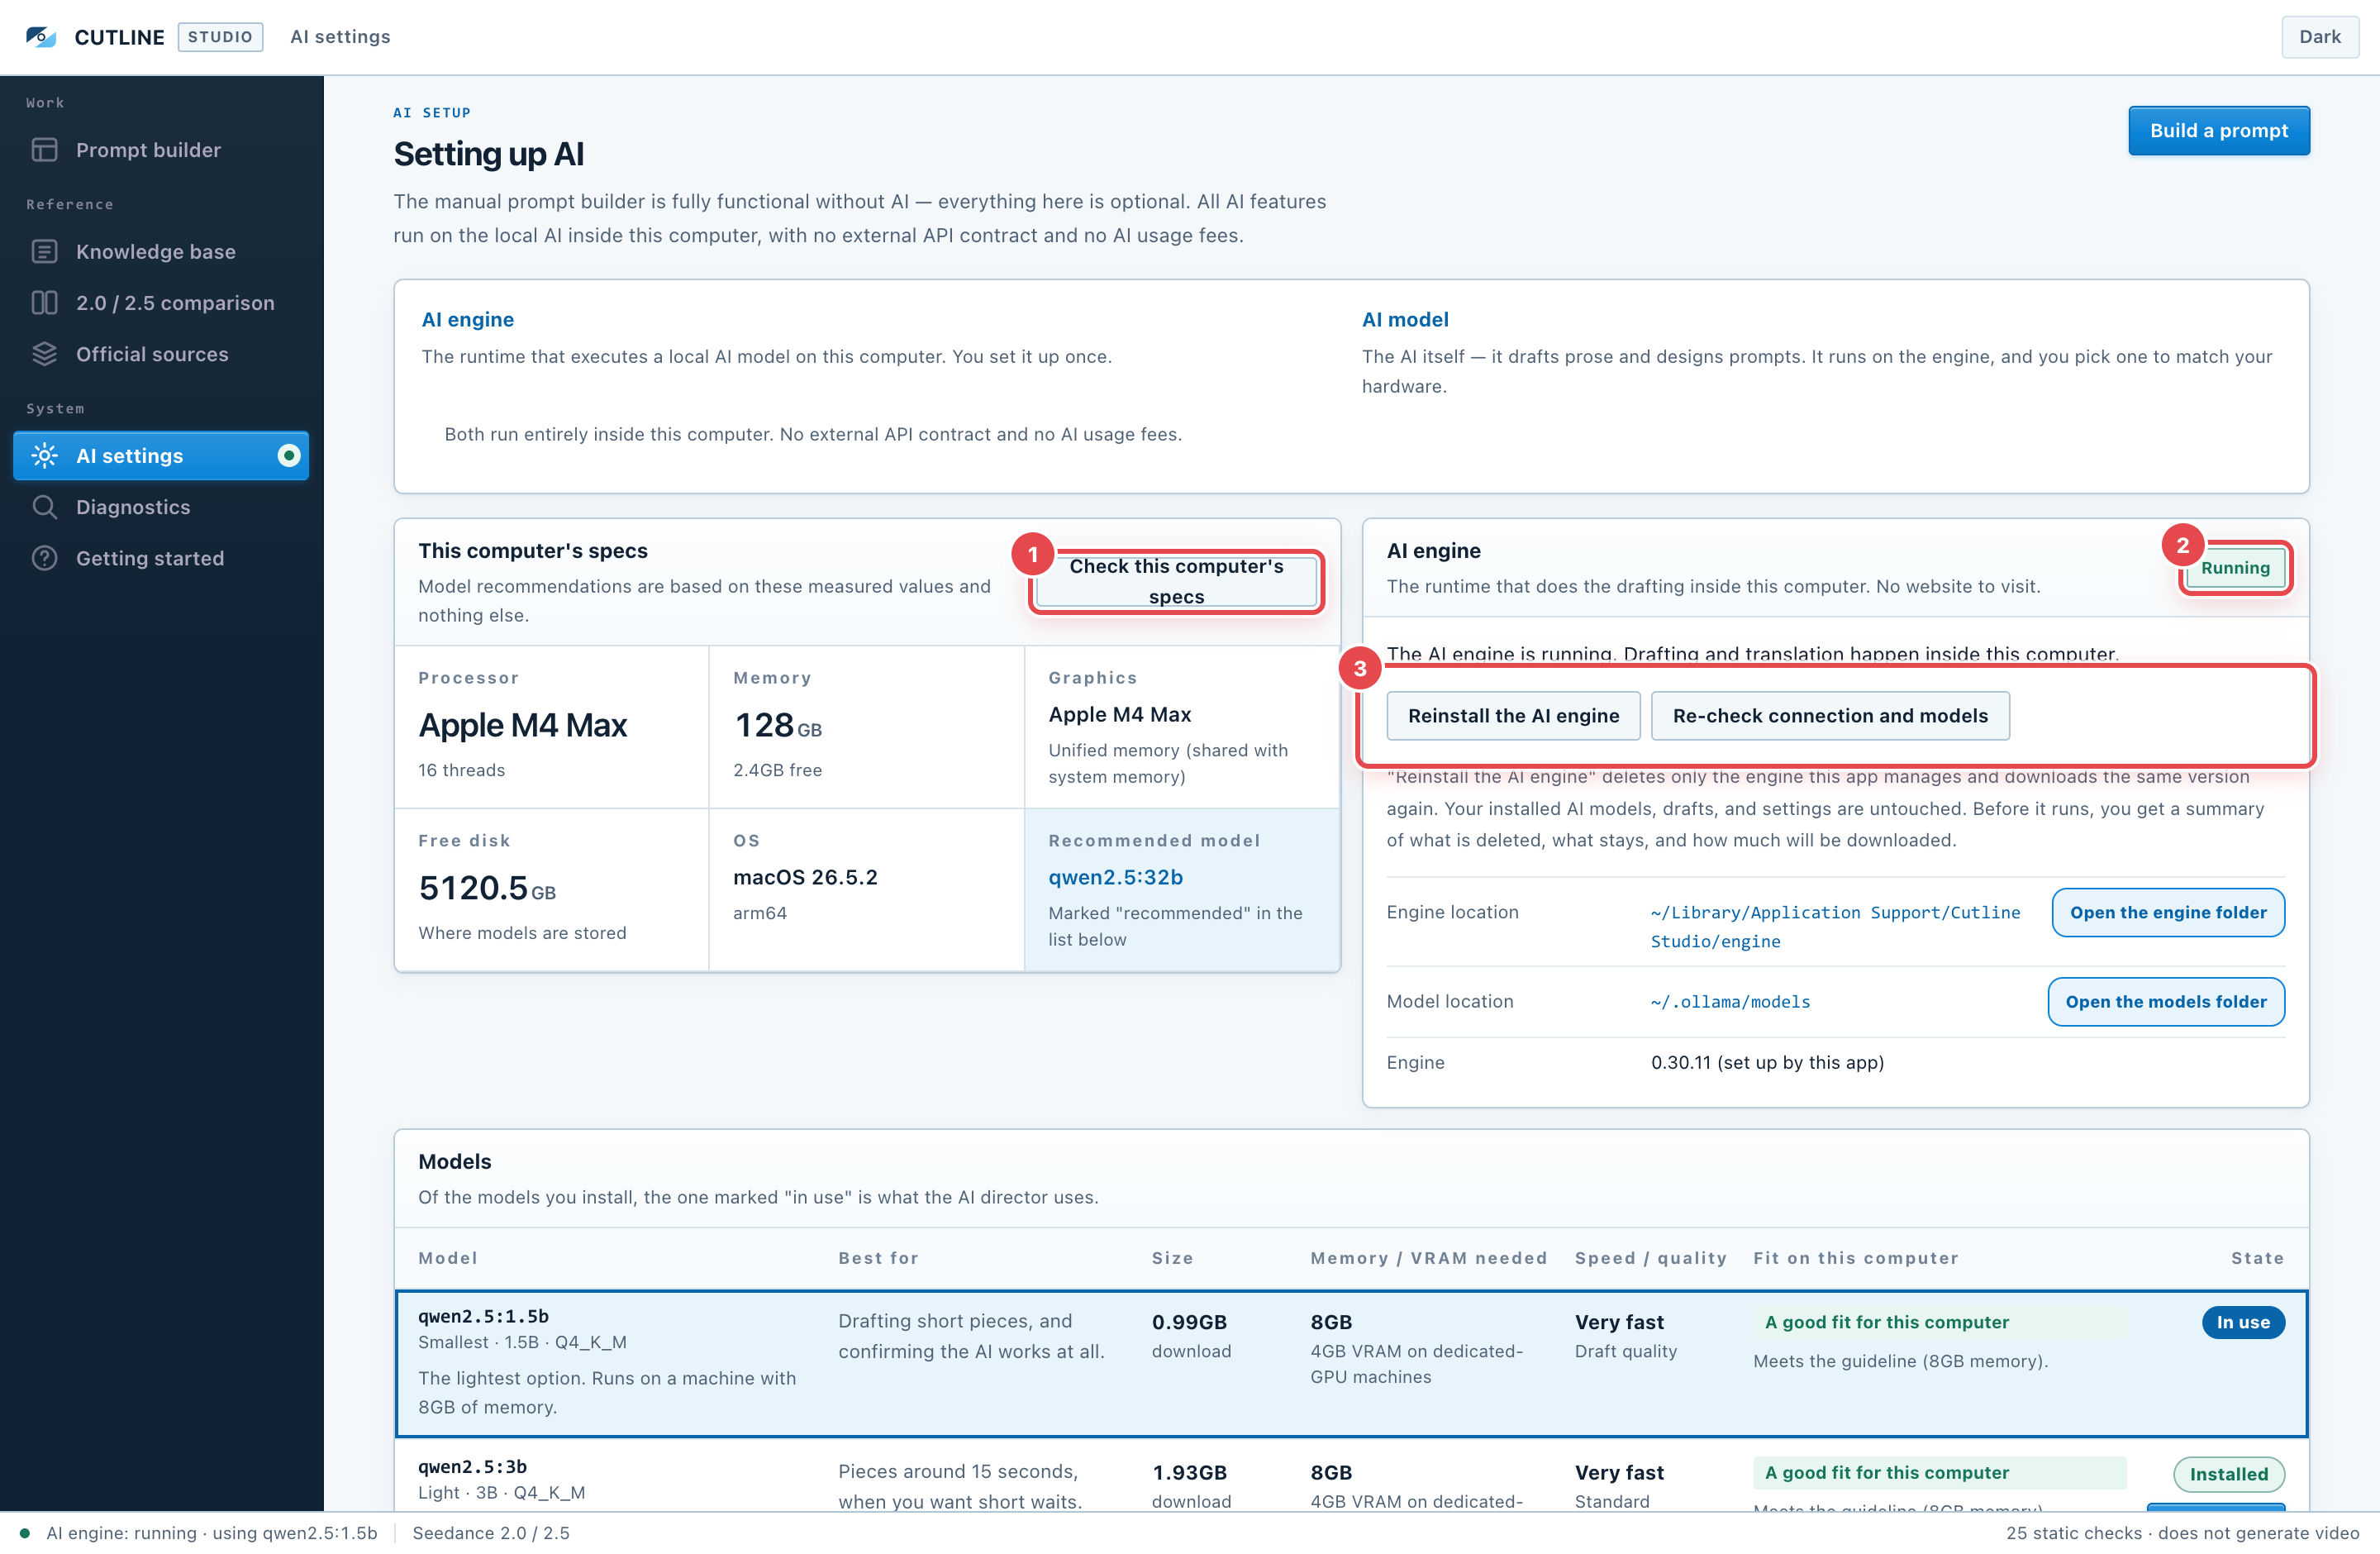This screenshot has width=2380, height=1554.
Task: Open Official sources in sidebar
Action: (161, 354)
